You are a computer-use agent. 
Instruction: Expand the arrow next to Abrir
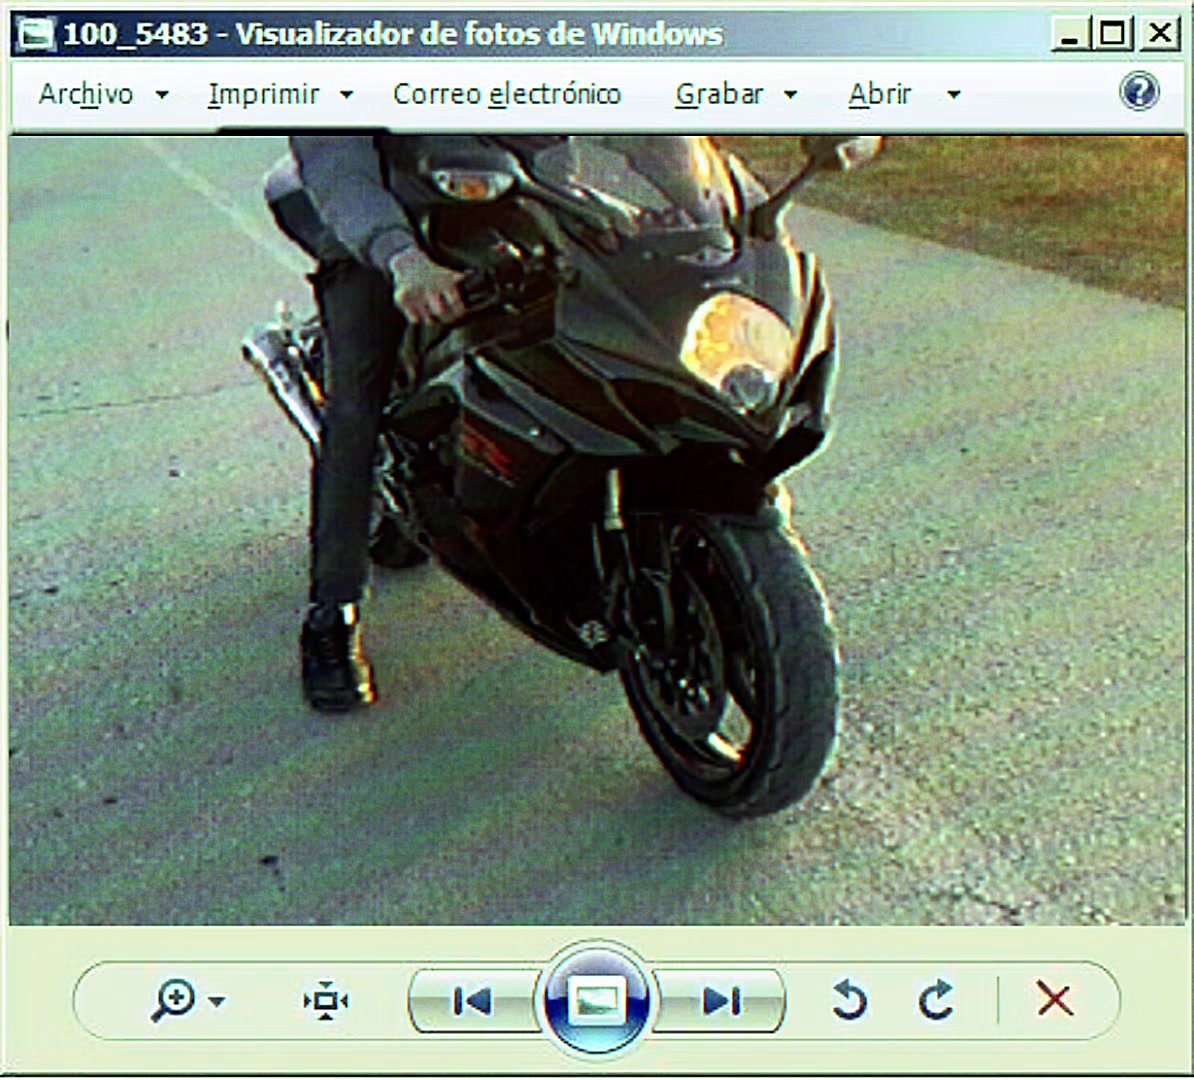click(953, 95)
